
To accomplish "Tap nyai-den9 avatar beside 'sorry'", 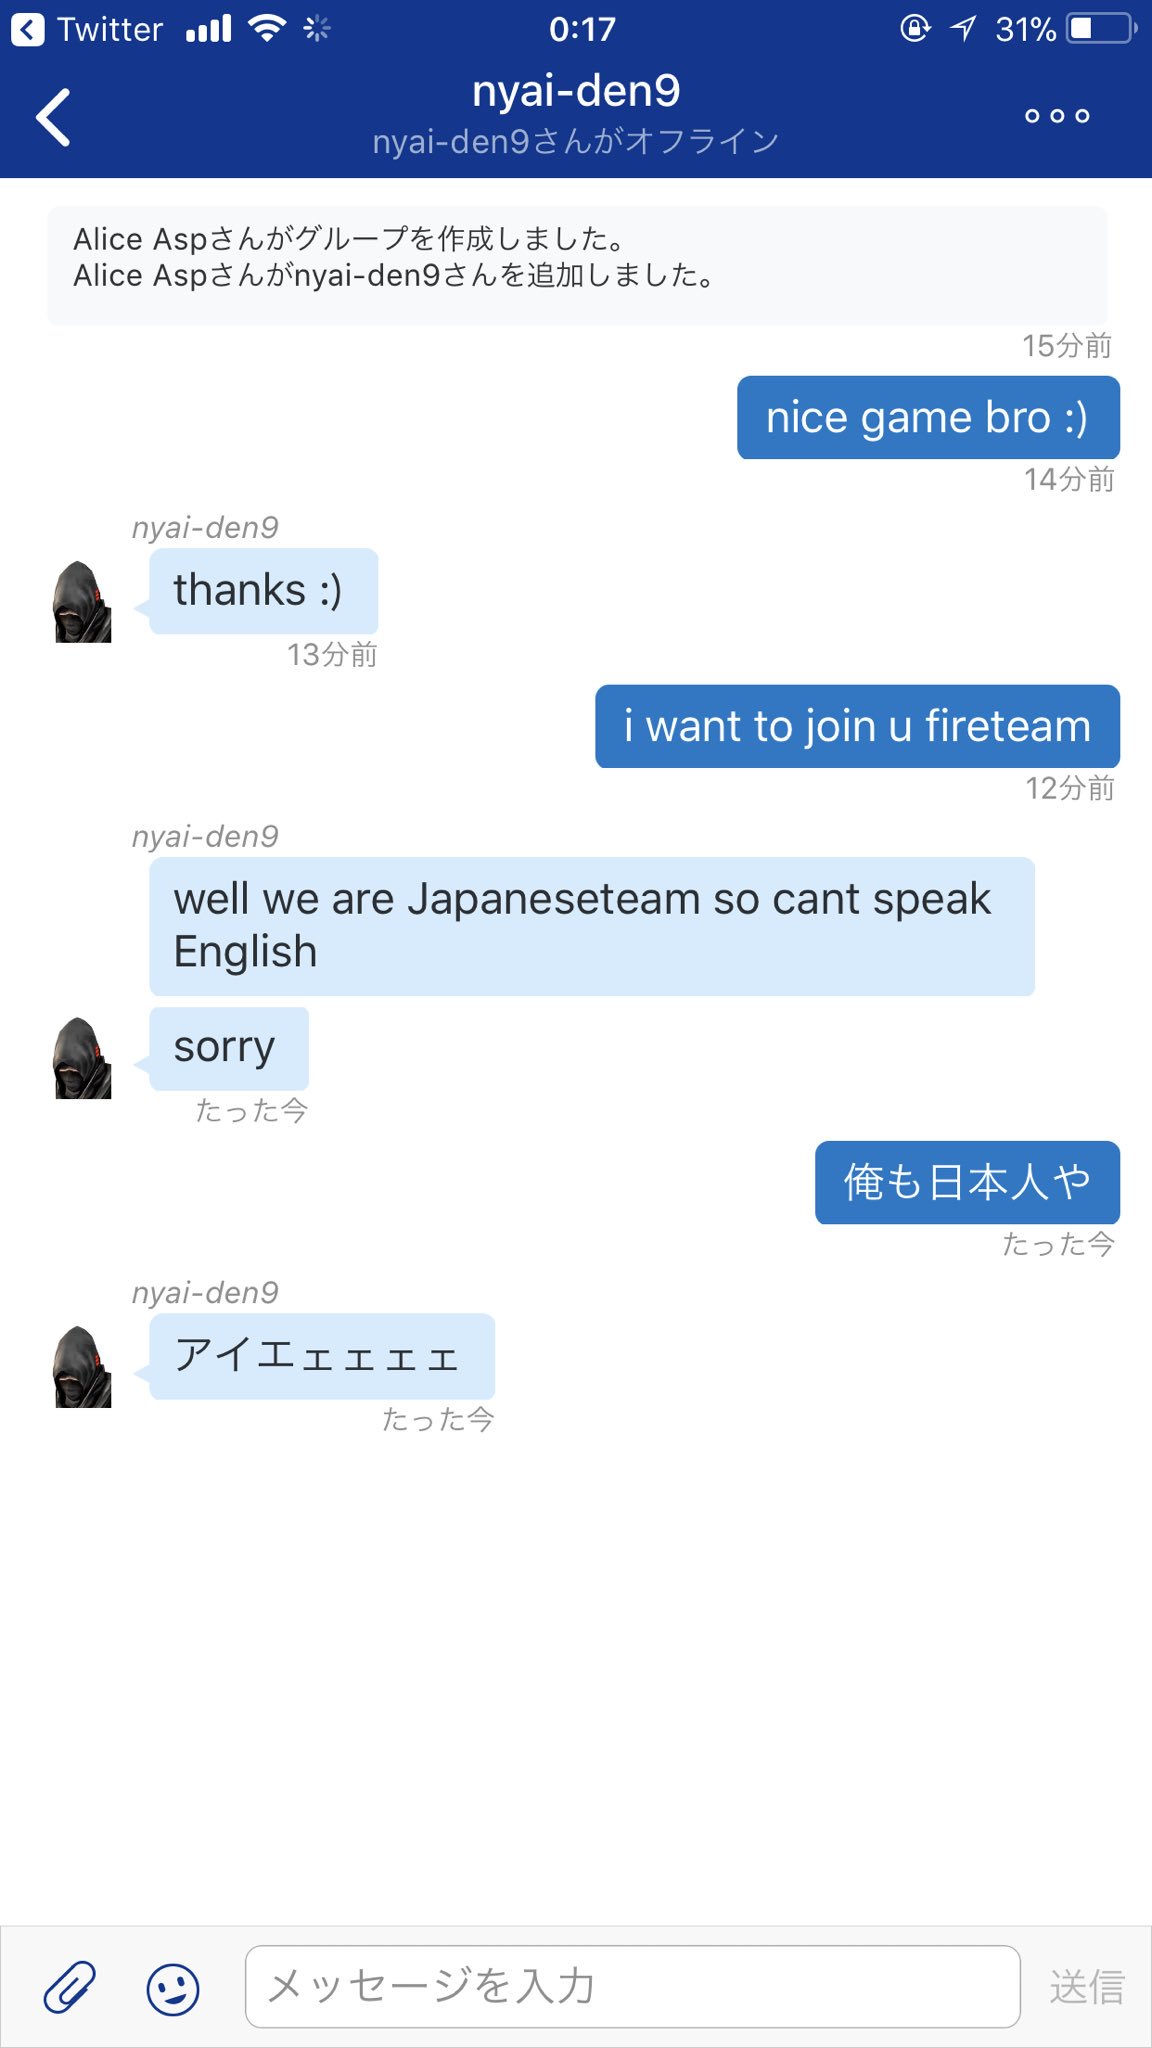I will tap(82, 1058).
